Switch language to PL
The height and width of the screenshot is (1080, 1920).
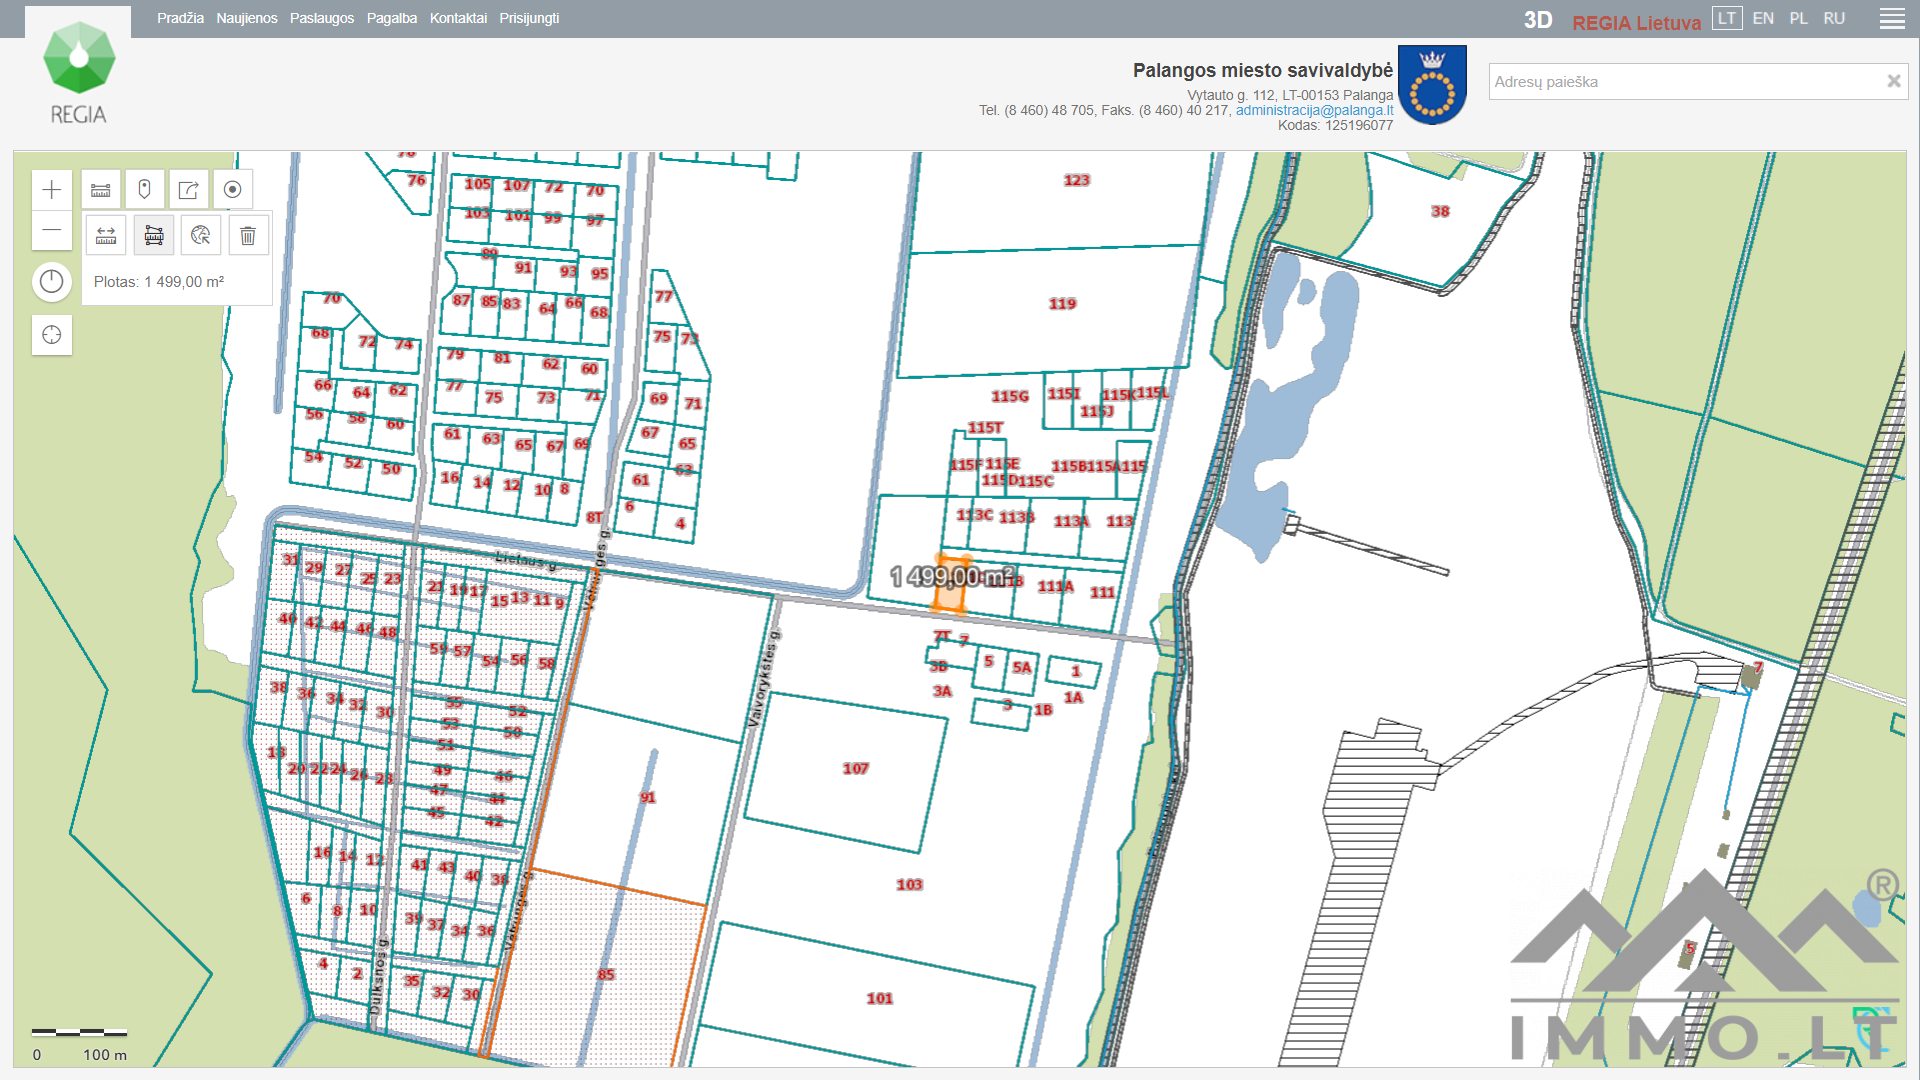point(1799,18)
